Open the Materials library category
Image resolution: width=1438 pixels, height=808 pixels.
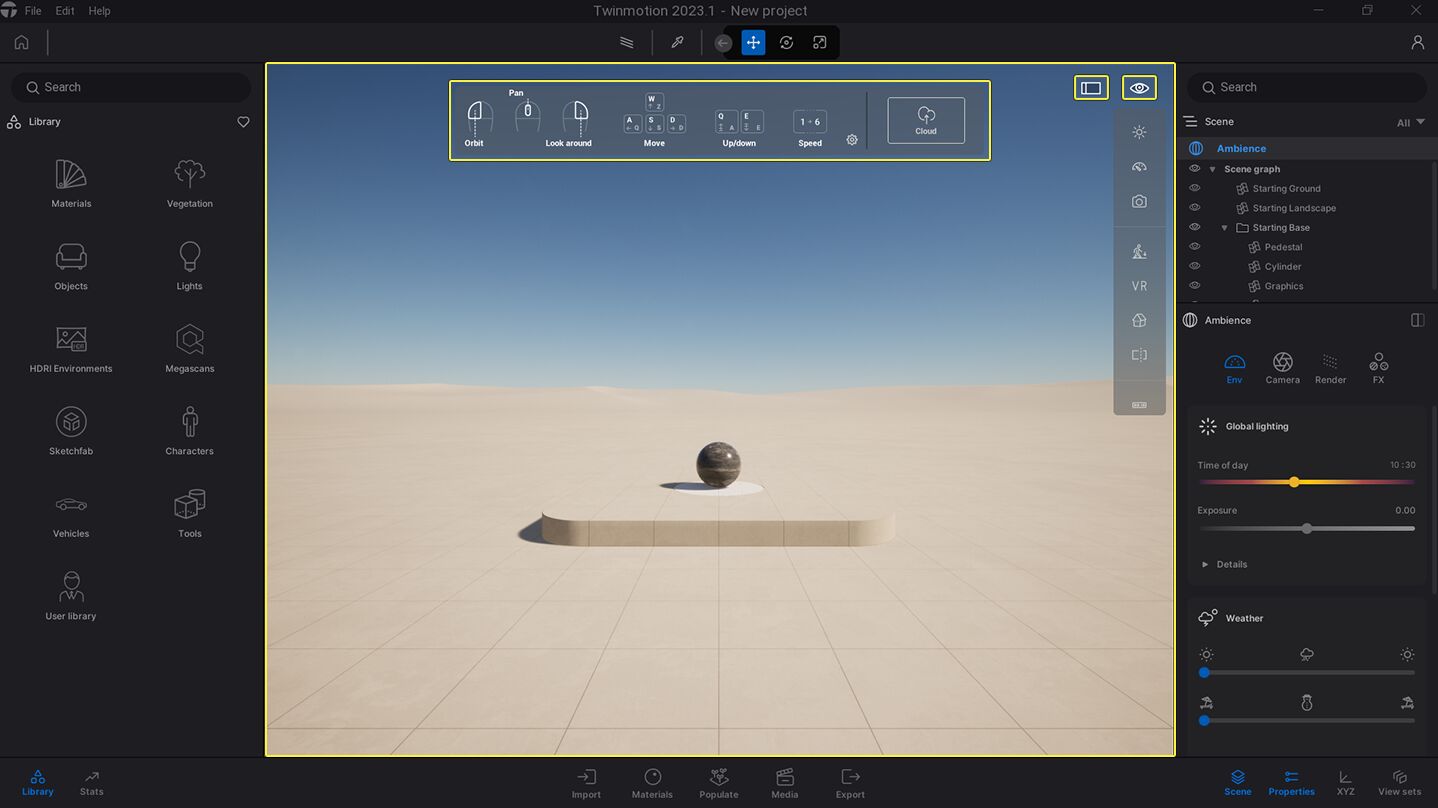pyautogui.click(x=70, y=182)
